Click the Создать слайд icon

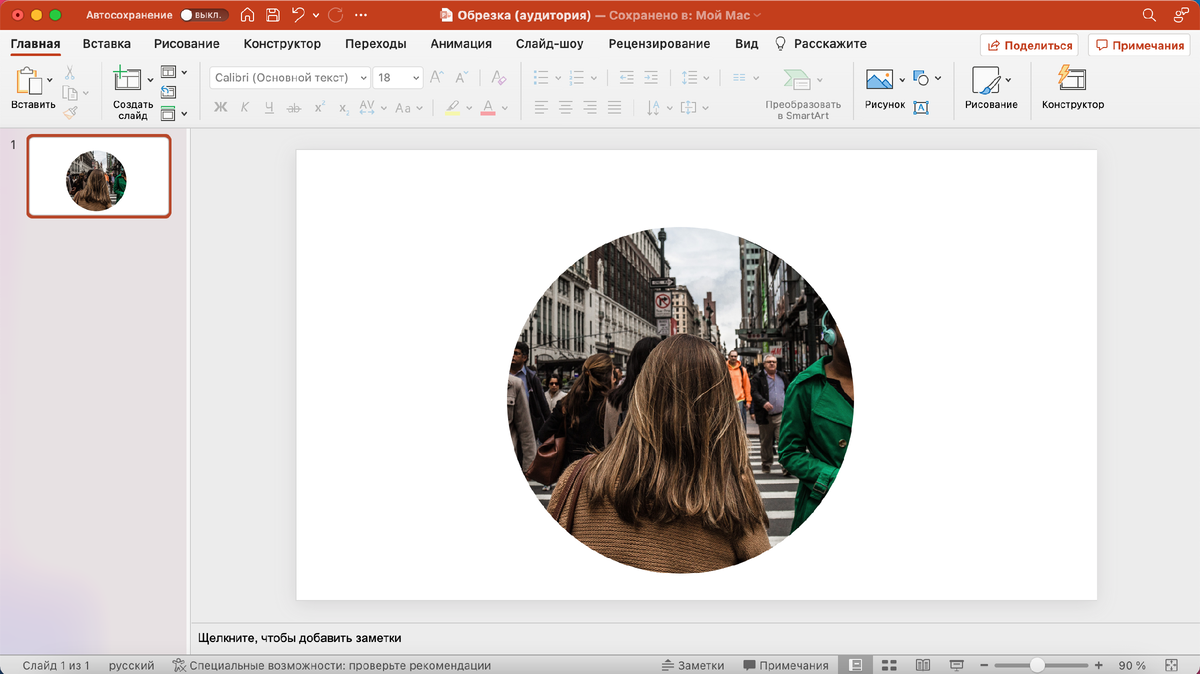point(128,80)
